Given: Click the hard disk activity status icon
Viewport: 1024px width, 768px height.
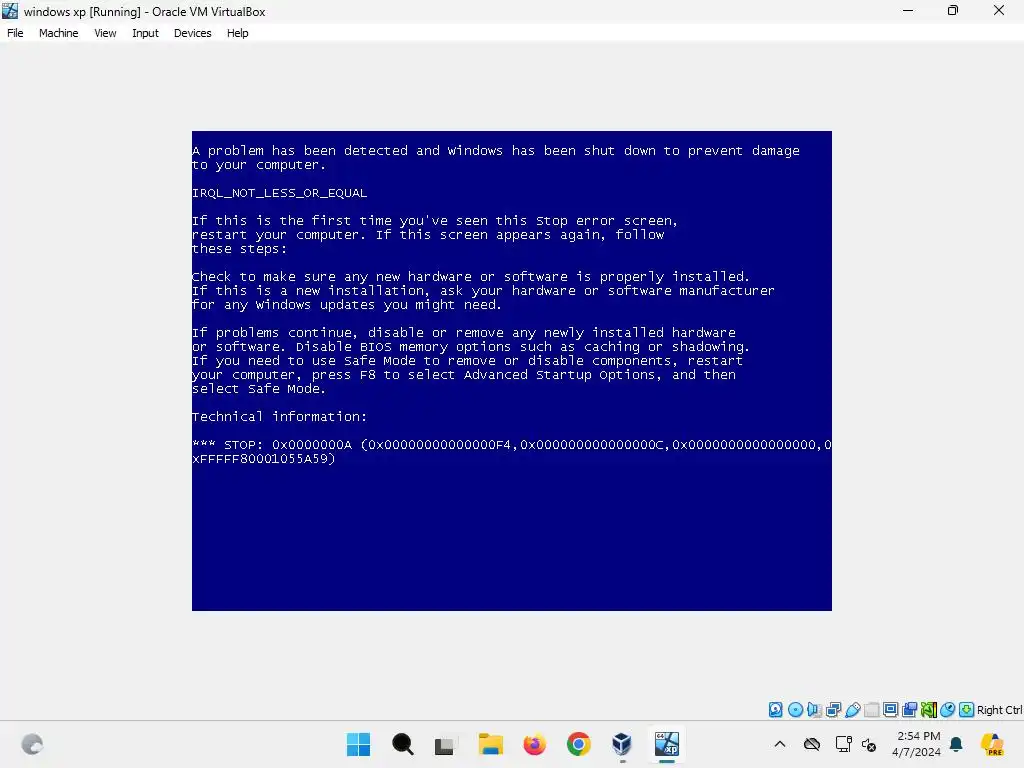Looking at the screenshot, I should pyautogui.click(x=775, y=709).
